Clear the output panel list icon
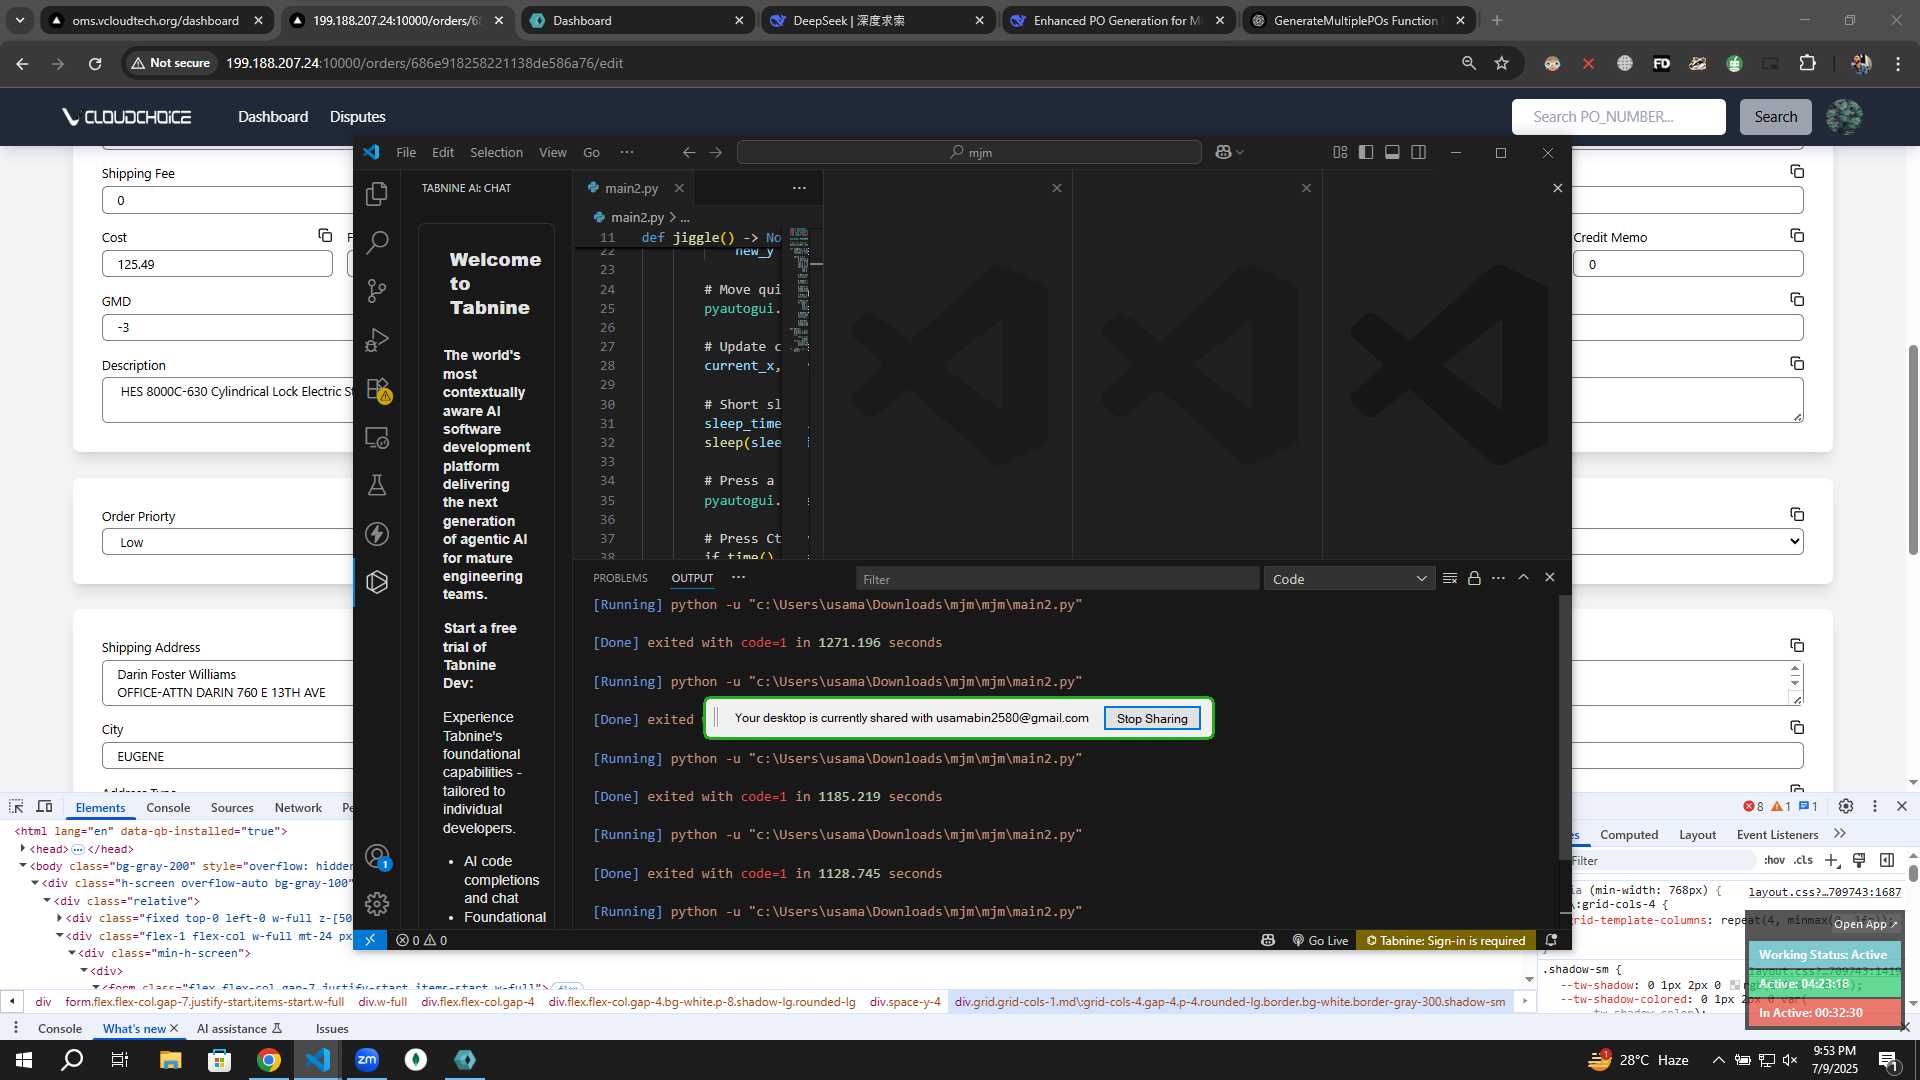The height and width of the screenshot is (1080, 1920). [1450, 578]
